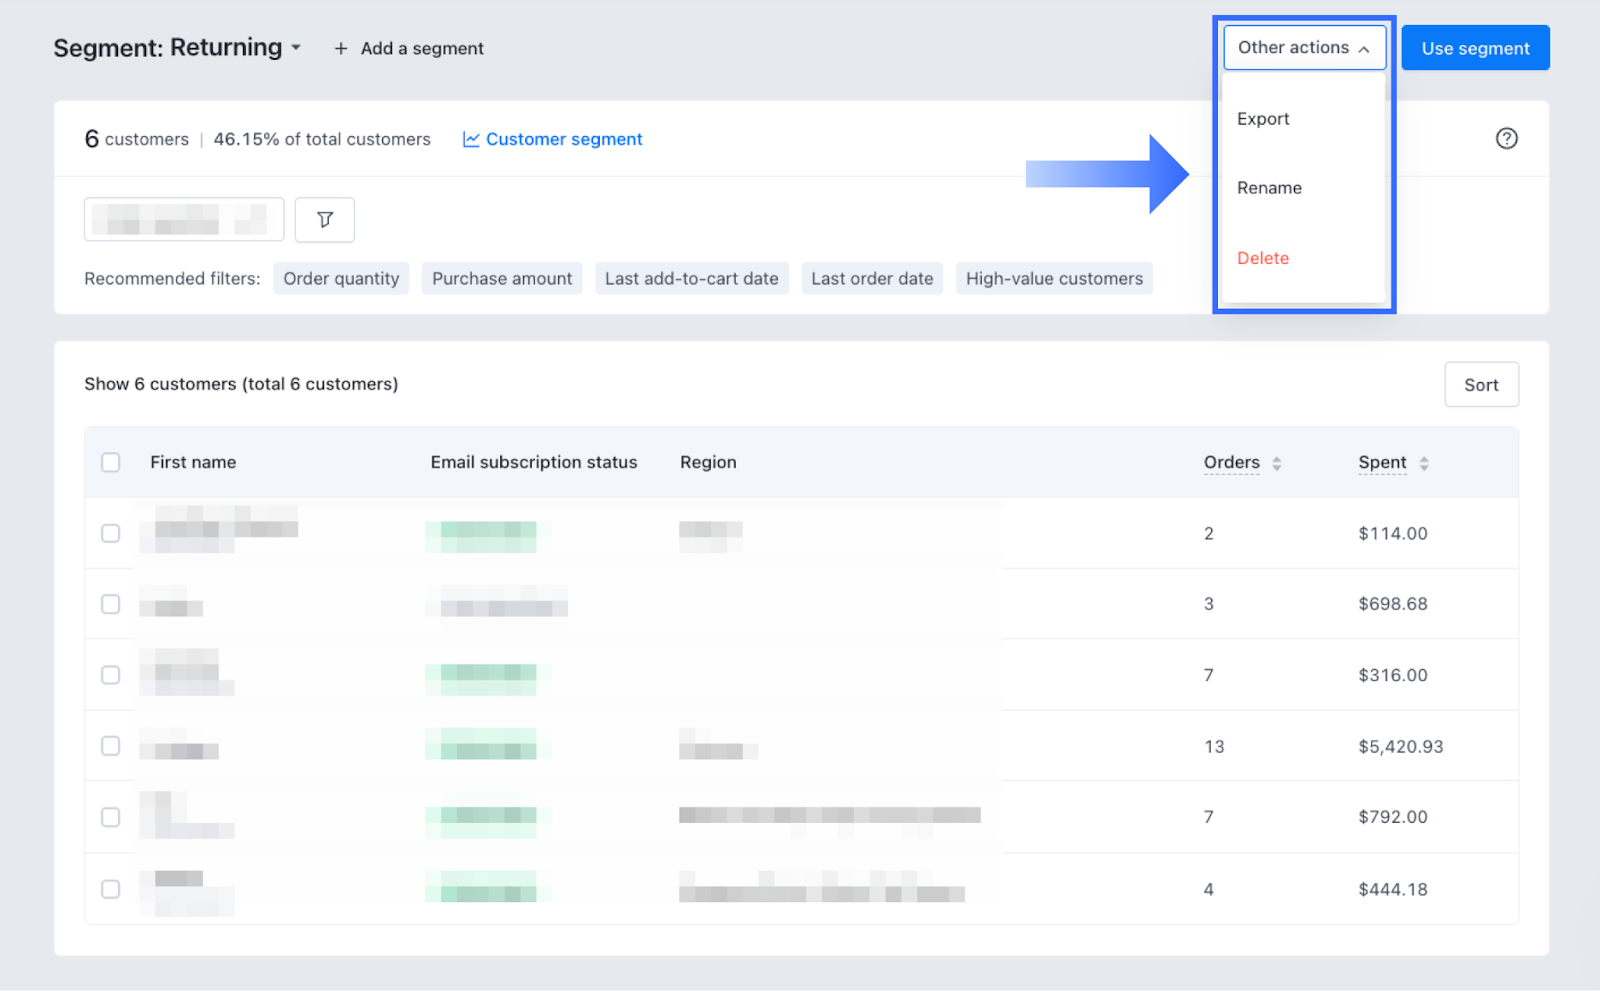Click the chart icon next to Customer segment

471,139
